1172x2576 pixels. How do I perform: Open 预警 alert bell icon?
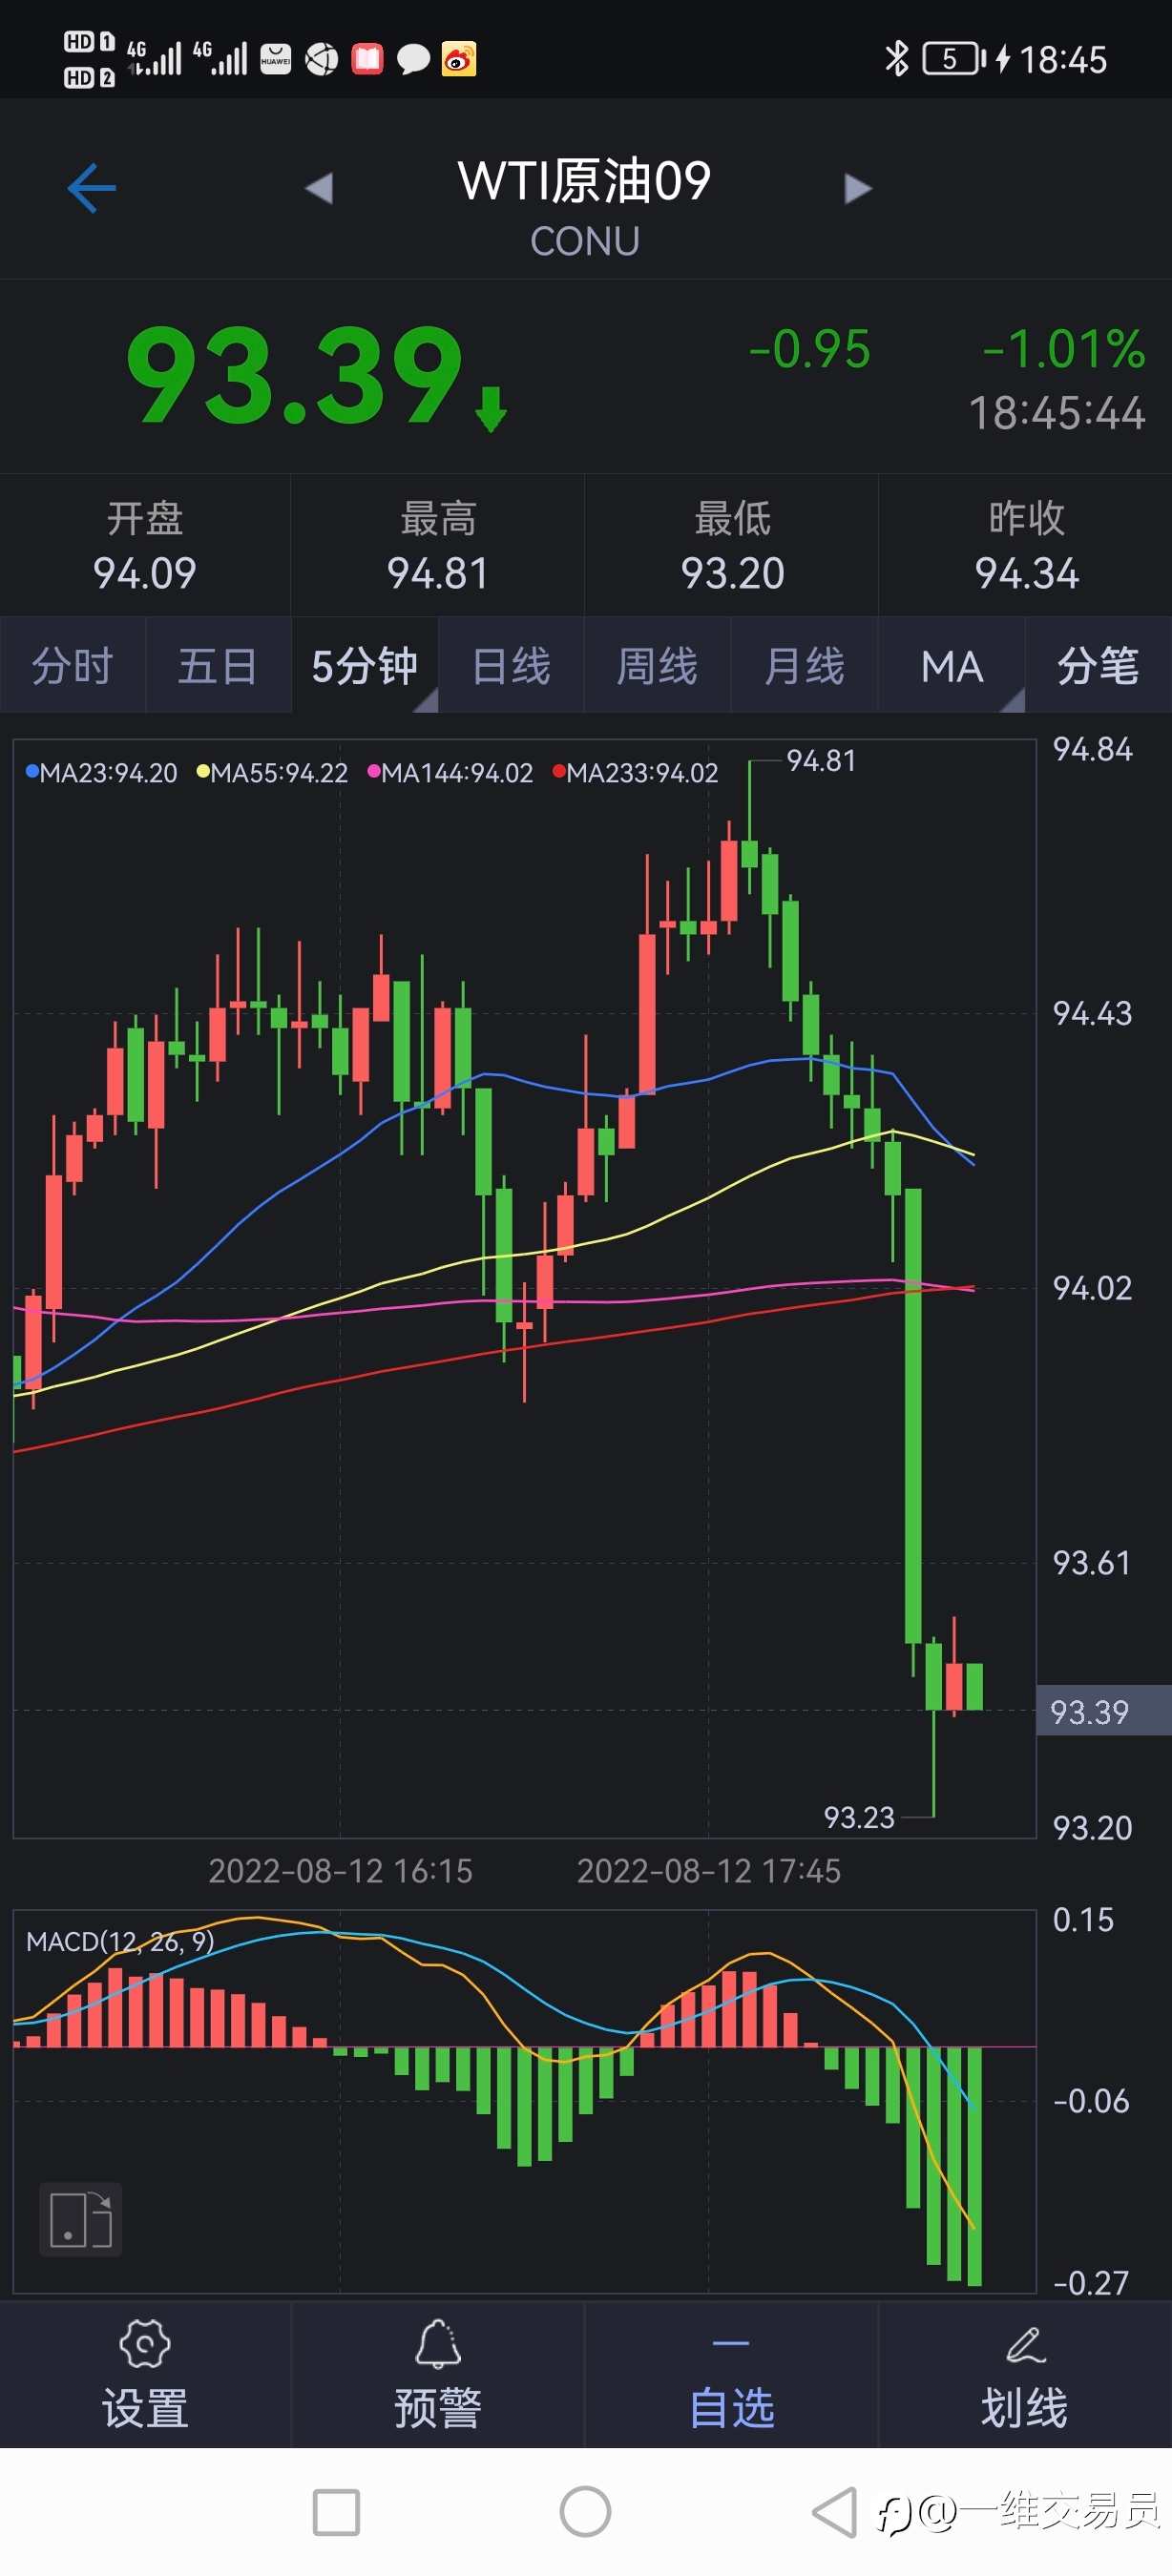coord(438,2375)
